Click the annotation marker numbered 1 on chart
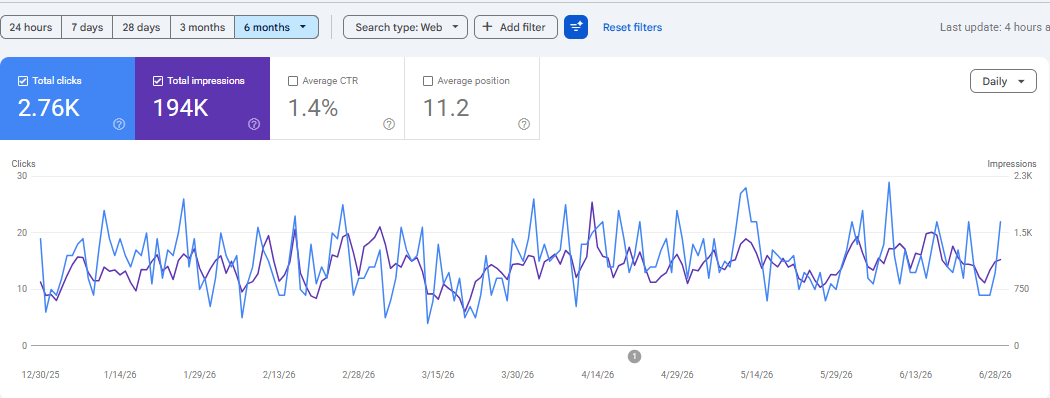This screenshot has height=398, width=1050. click(635, 356)
